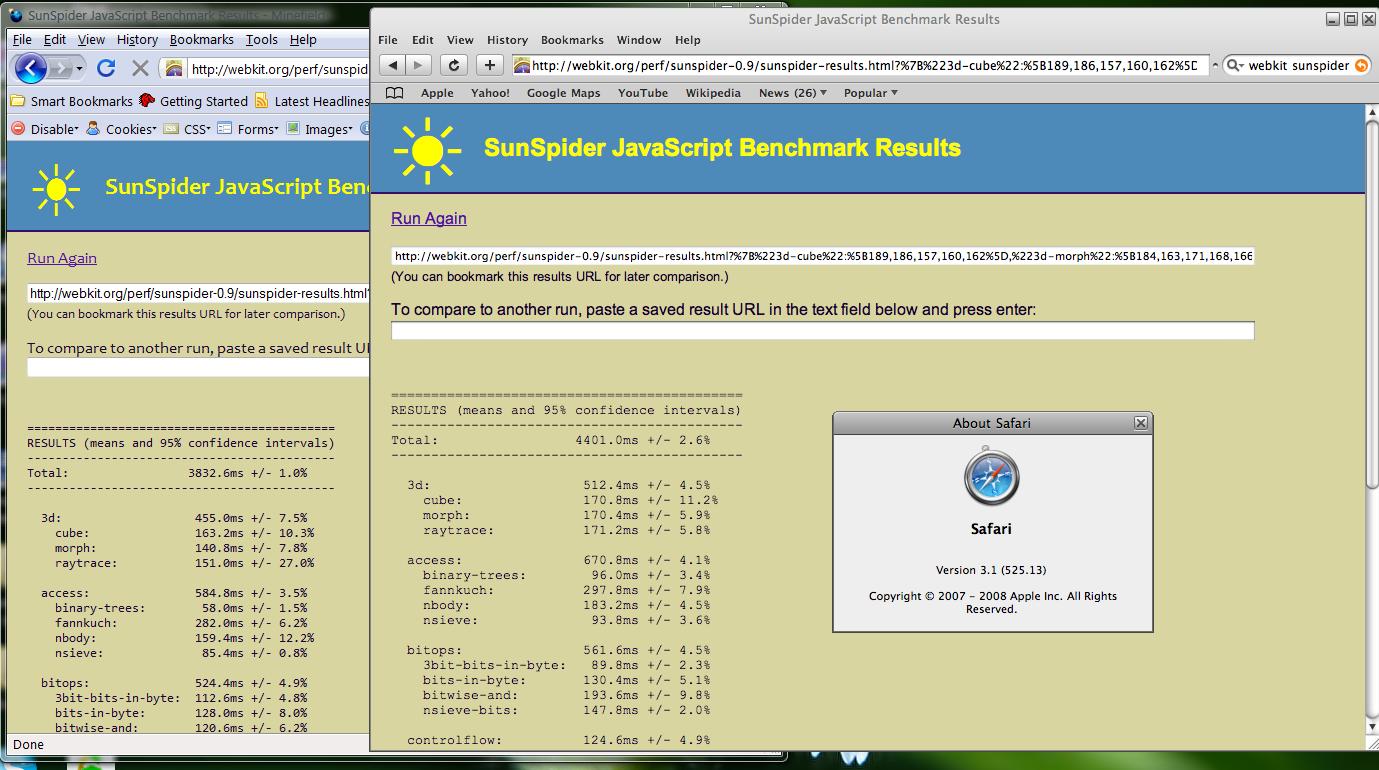Show all bookmarks in Safari

pyautogui.click(x=395, y=93)
